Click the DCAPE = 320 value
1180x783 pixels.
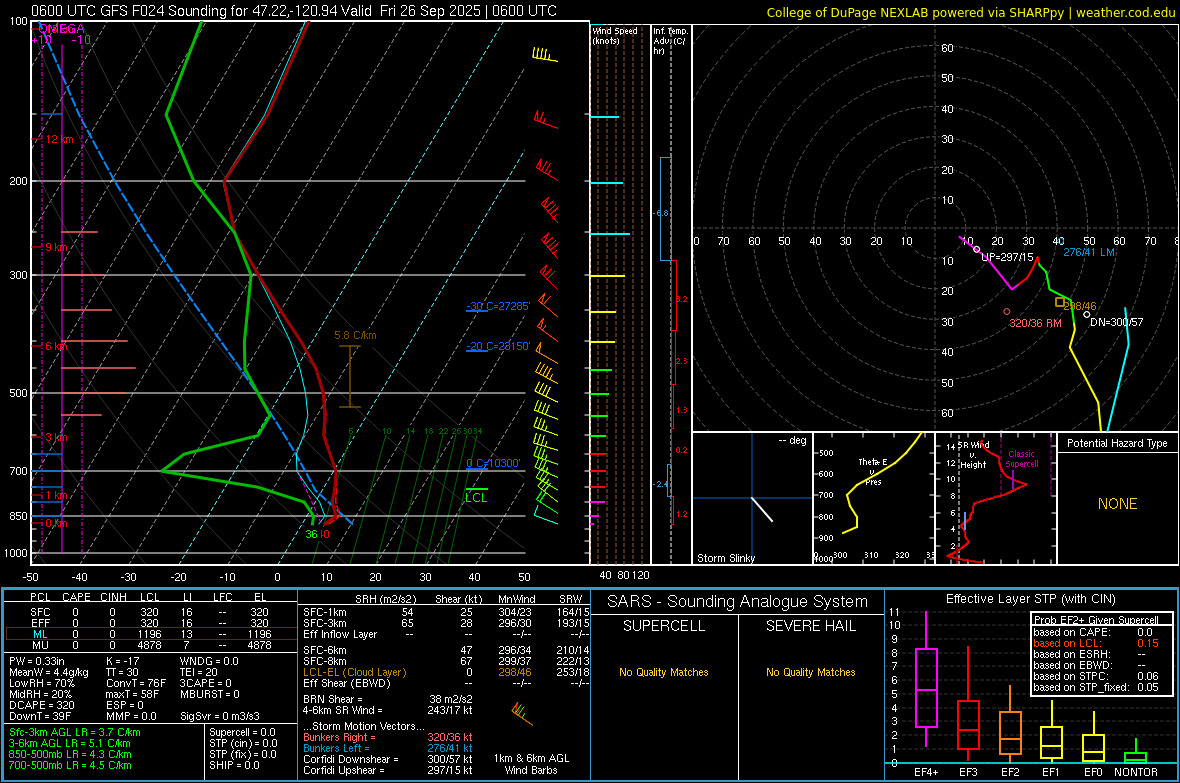point(41,705)
